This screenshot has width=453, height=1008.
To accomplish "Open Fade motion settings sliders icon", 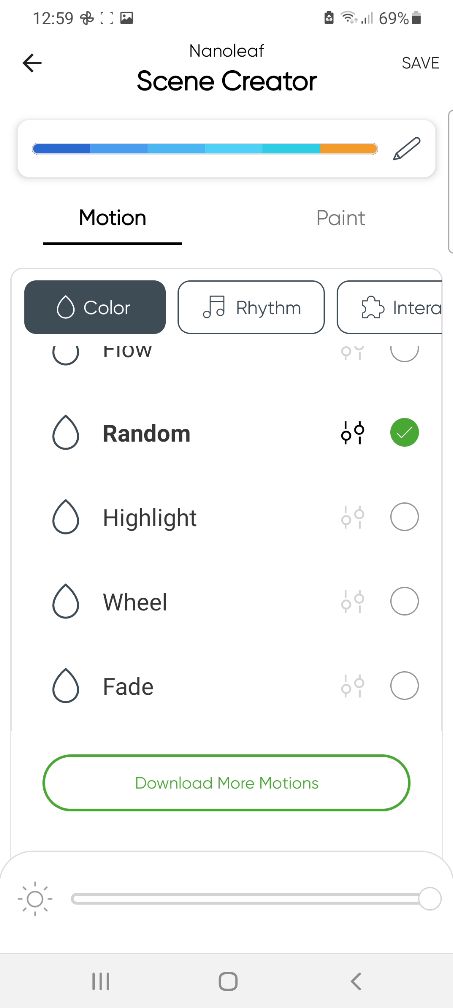I will pyautogui.click(x=353, y=686).
